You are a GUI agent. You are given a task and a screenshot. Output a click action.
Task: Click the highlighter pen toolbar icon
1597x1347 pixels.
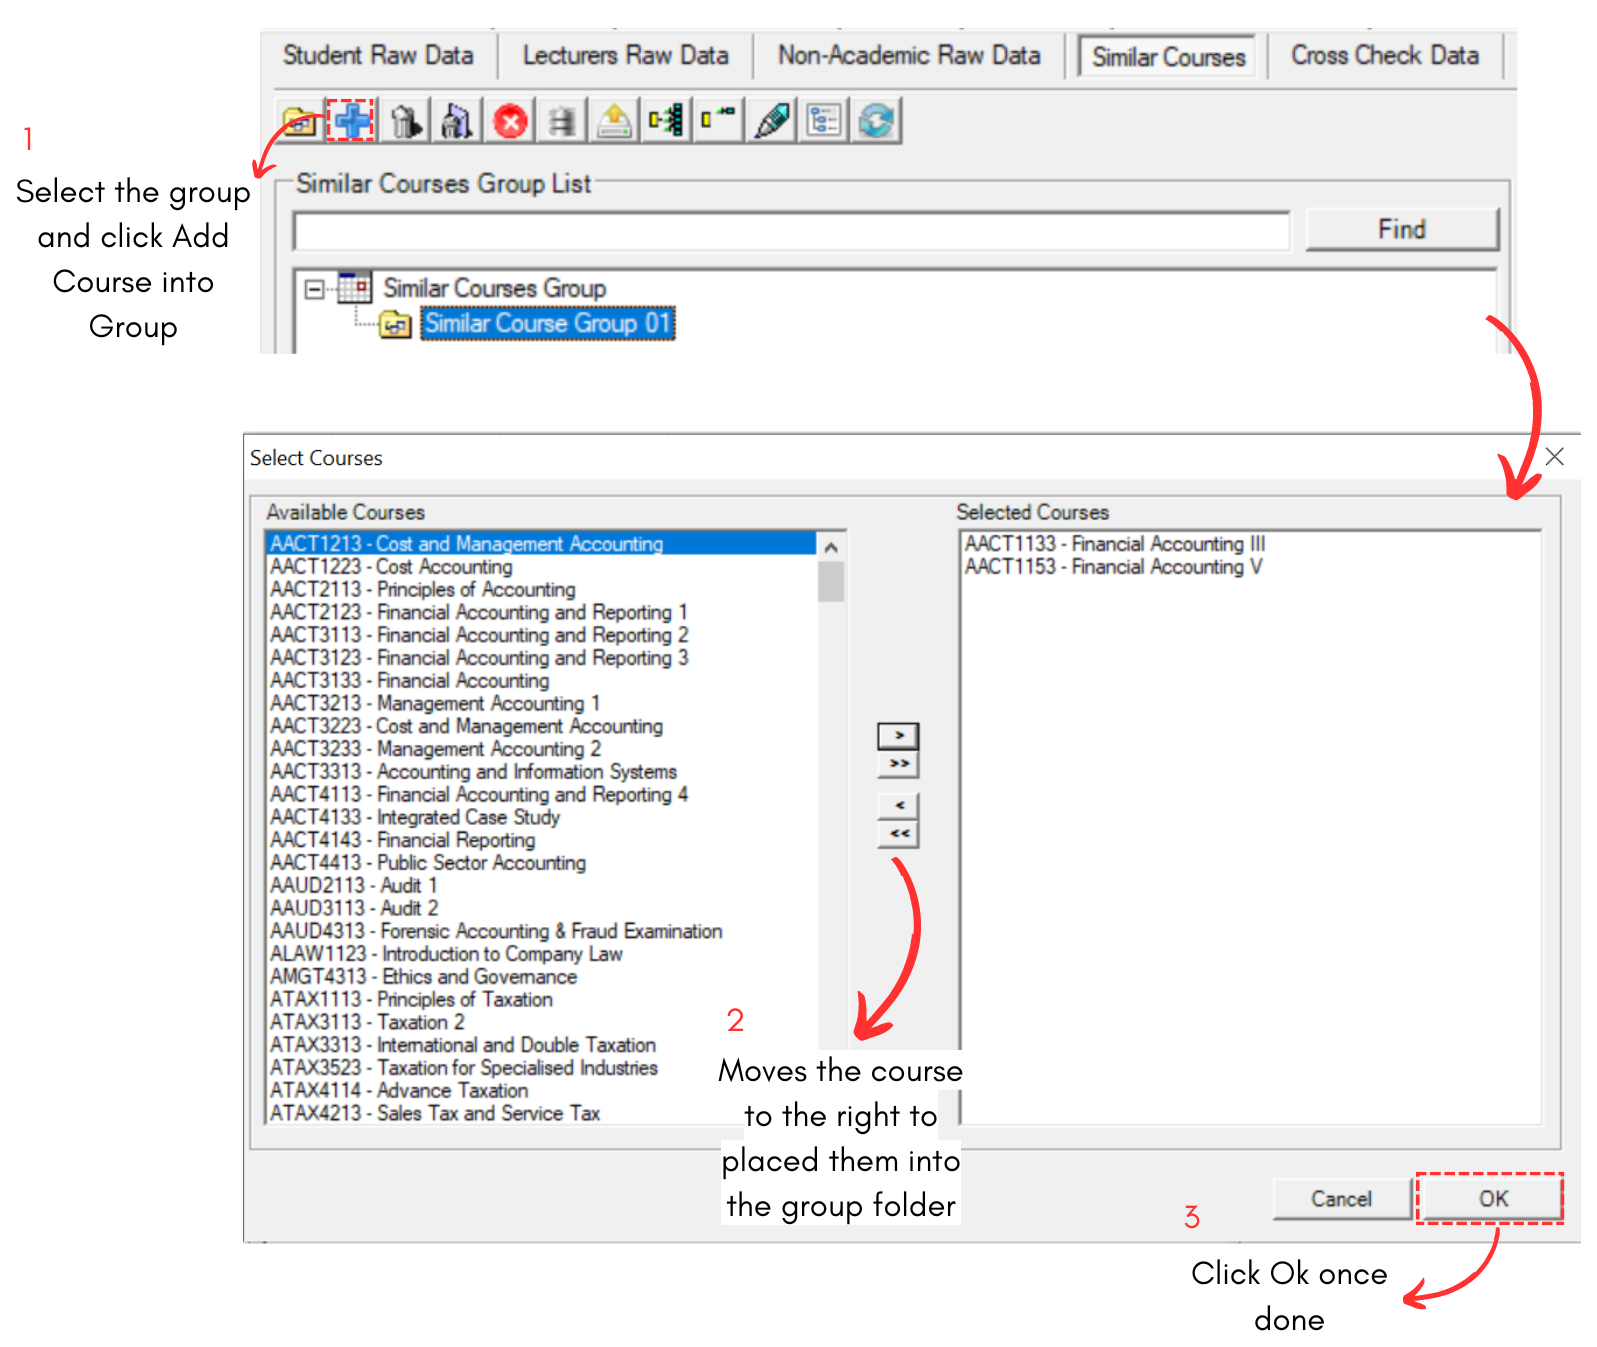[772, 121]
